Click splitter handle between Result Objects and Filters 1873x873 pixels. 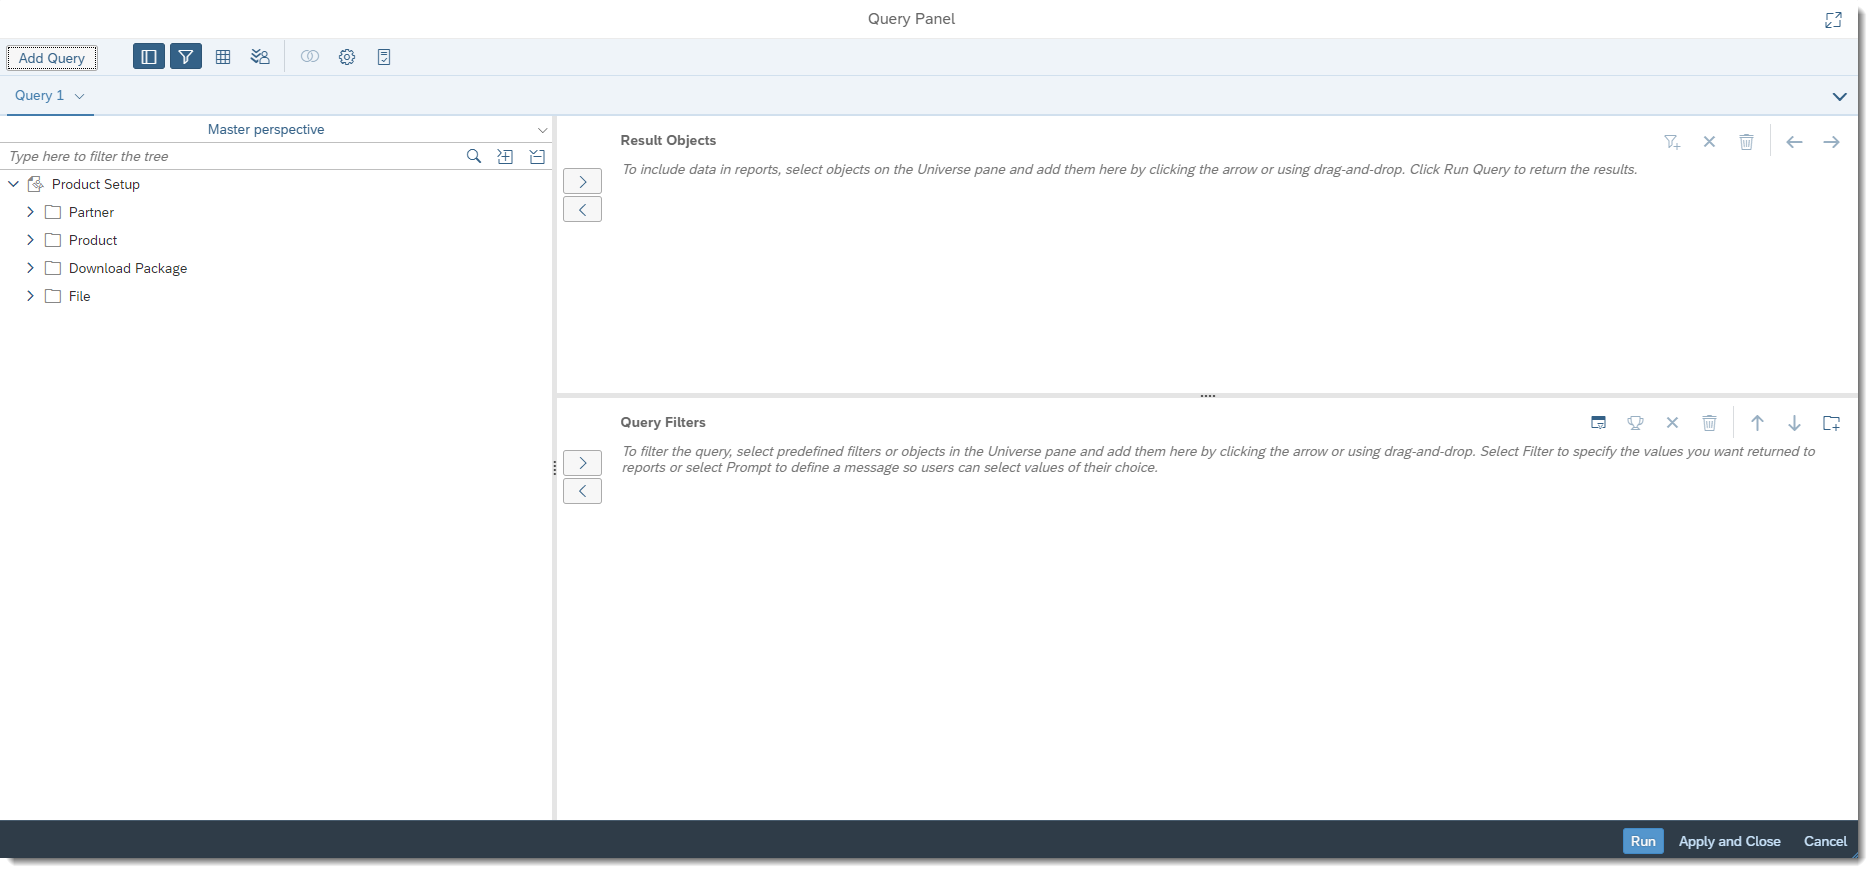pyautogui.click(x=1207, y=396)
